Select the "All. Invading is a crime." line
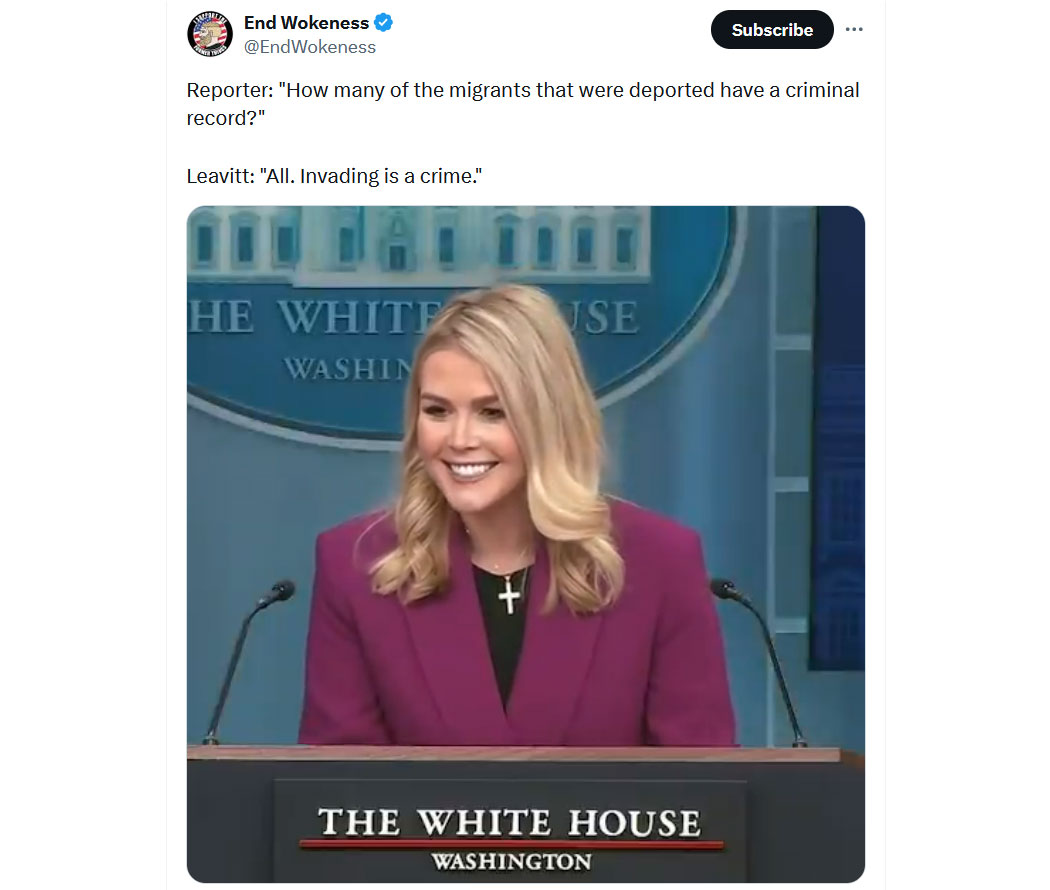The height and width of the screenshot is (890, 1050). pos(334,176)
